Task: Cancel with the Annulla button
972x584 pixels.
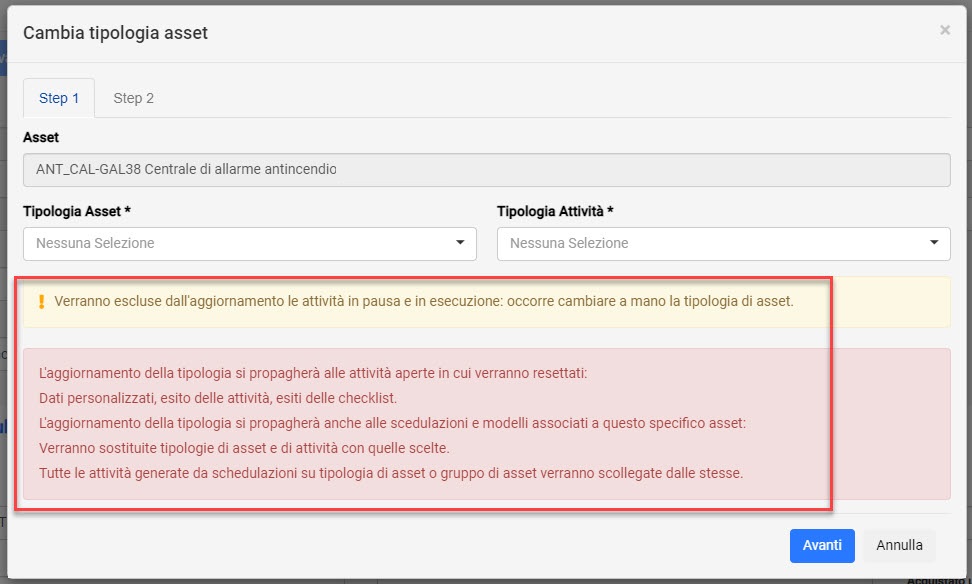Action: click(899, 546)
